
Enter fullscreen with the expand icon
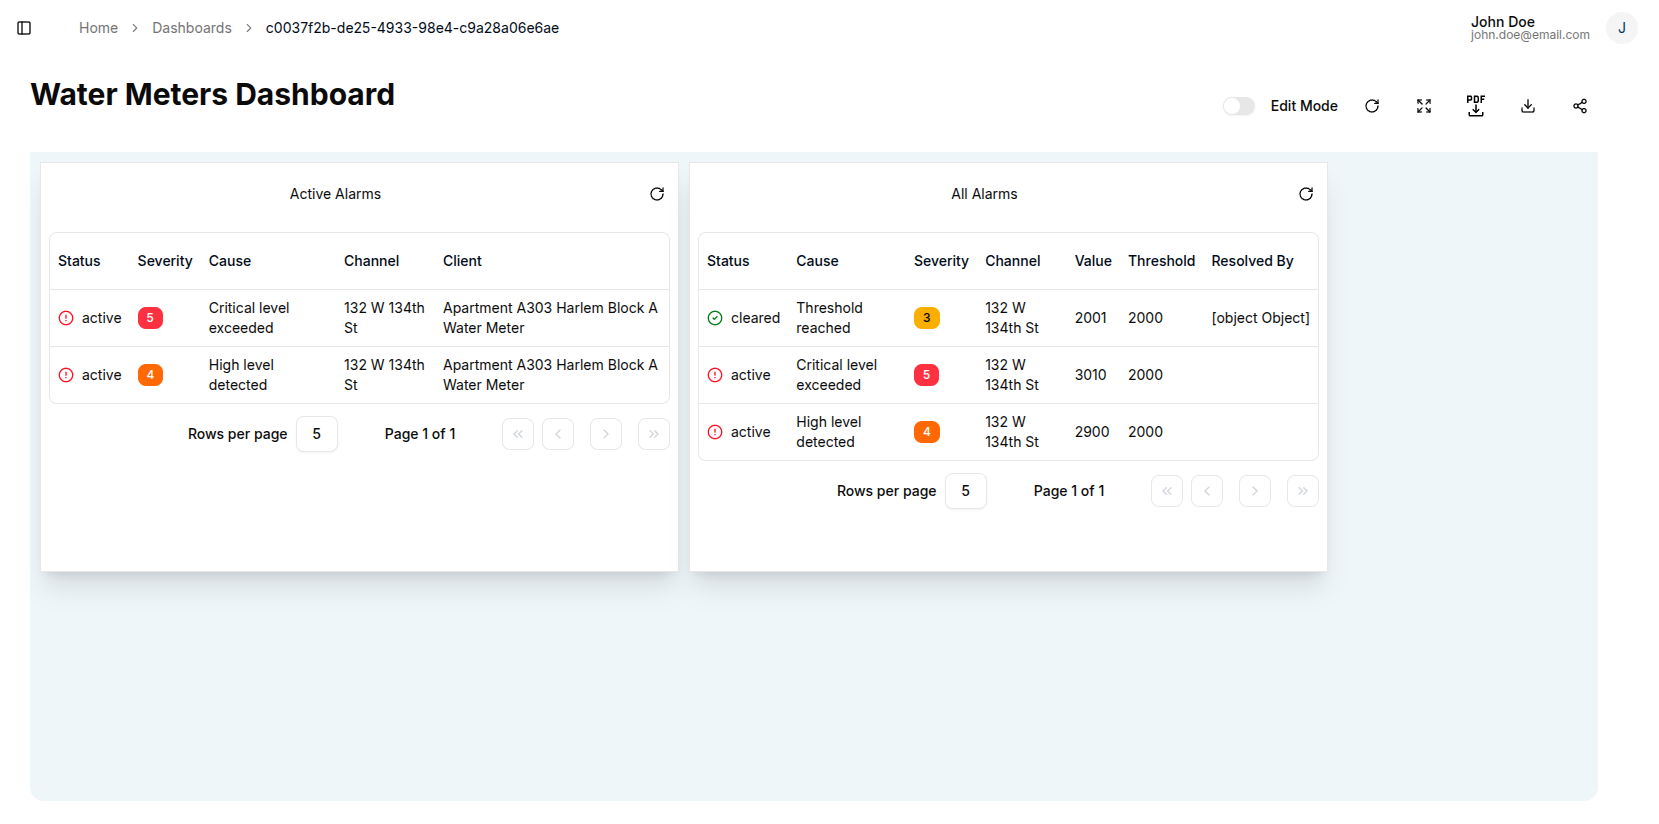point(1424,106)
